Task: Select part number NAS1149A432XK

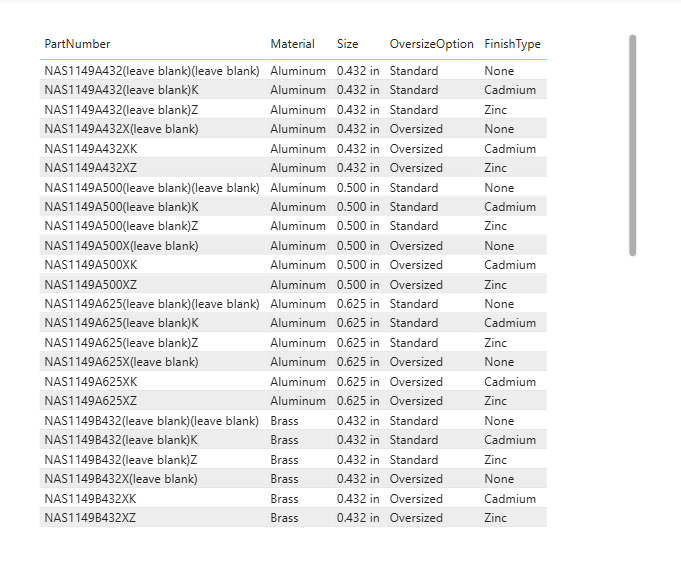Action: [x=91, y=149]
